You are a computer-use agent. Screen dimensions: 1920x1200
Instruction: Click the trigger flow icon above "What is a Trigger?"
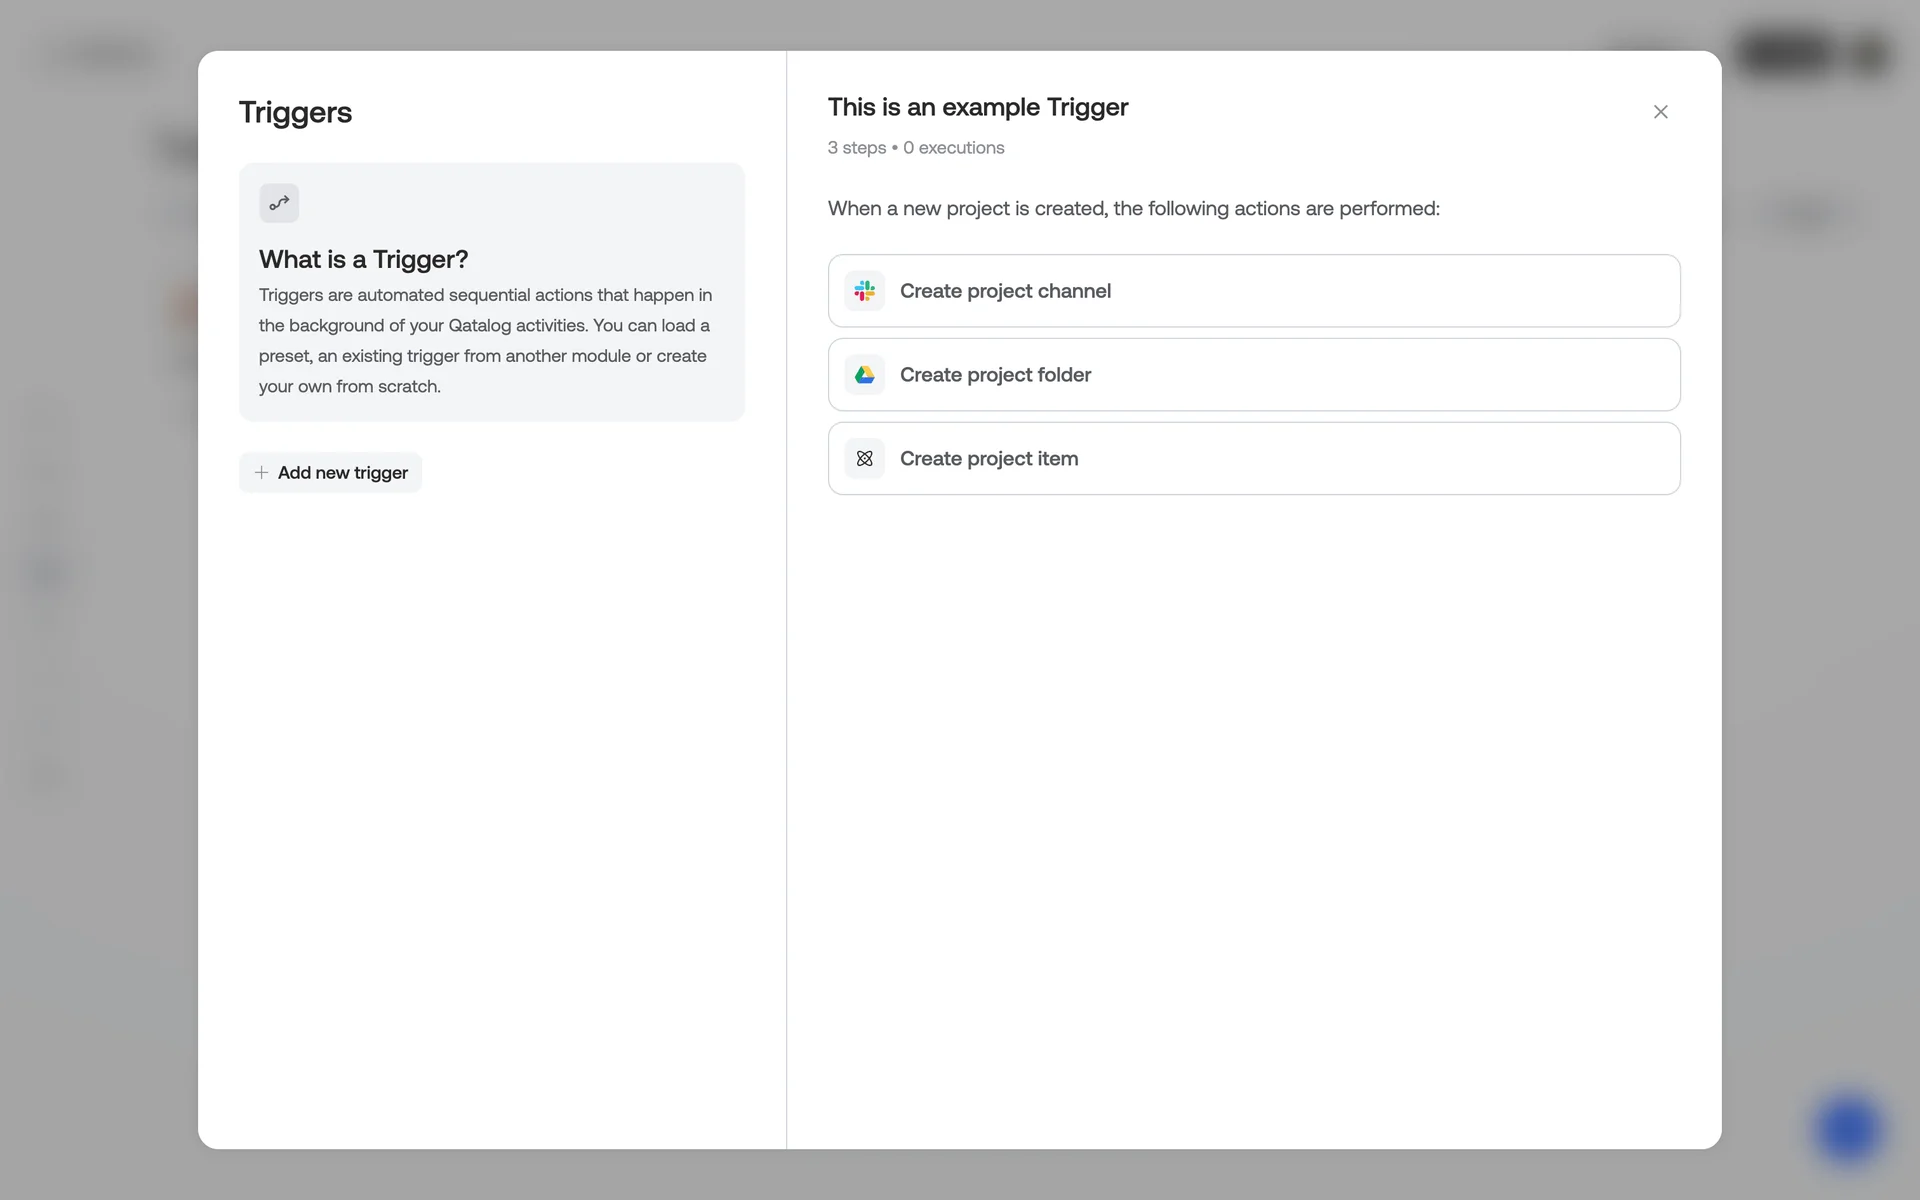[x=279, y=203]
